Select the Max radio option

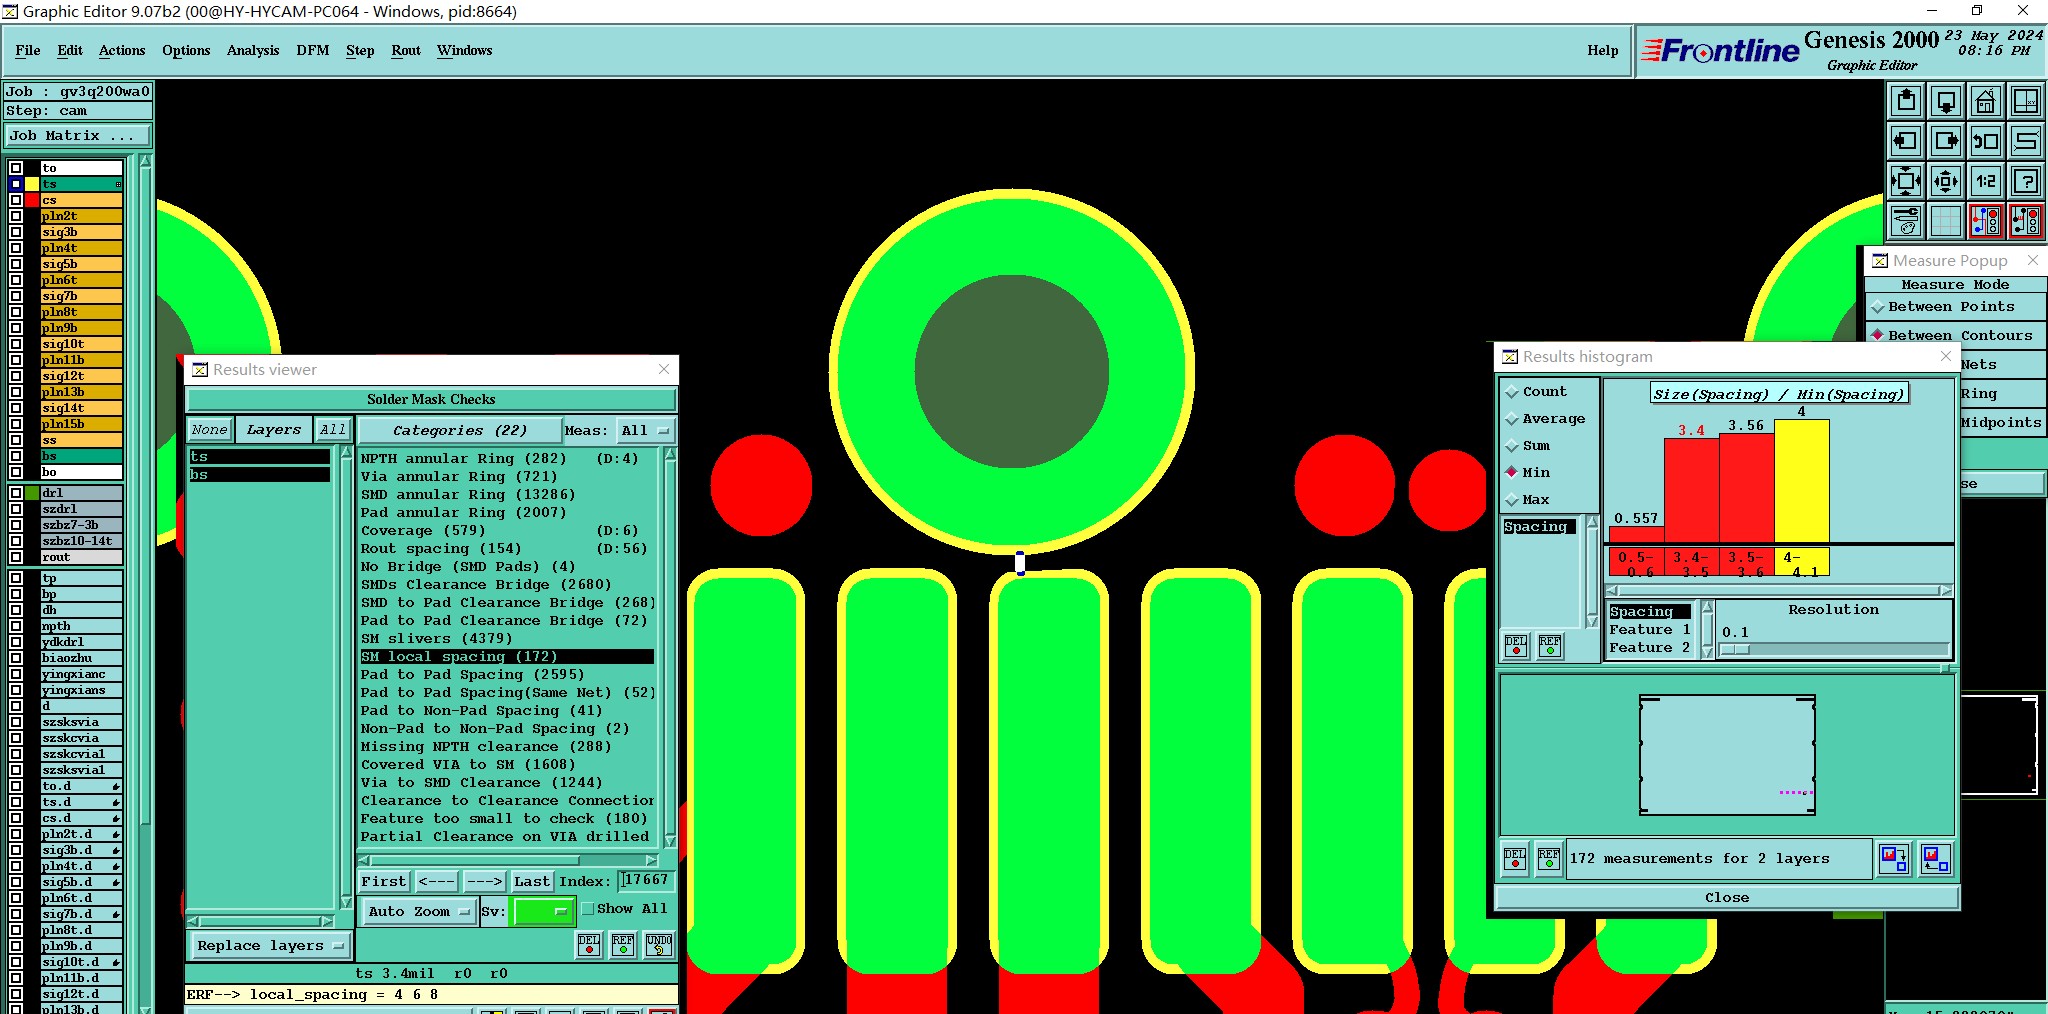pos(1512,500)
